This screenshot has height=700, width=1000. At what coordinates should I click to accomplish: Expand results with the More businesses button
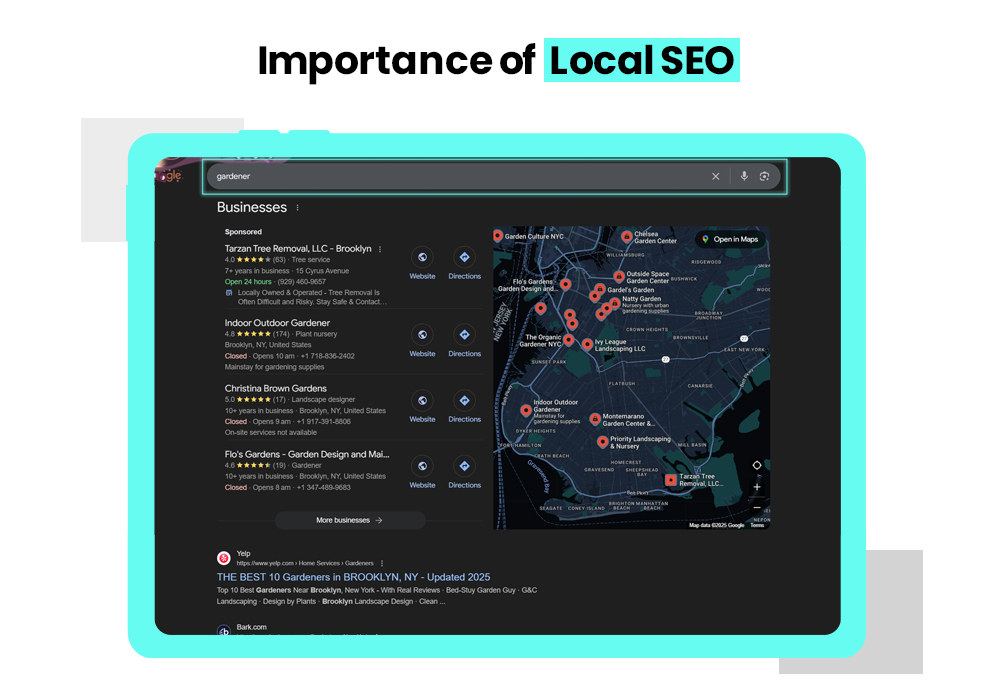(350, 521)
